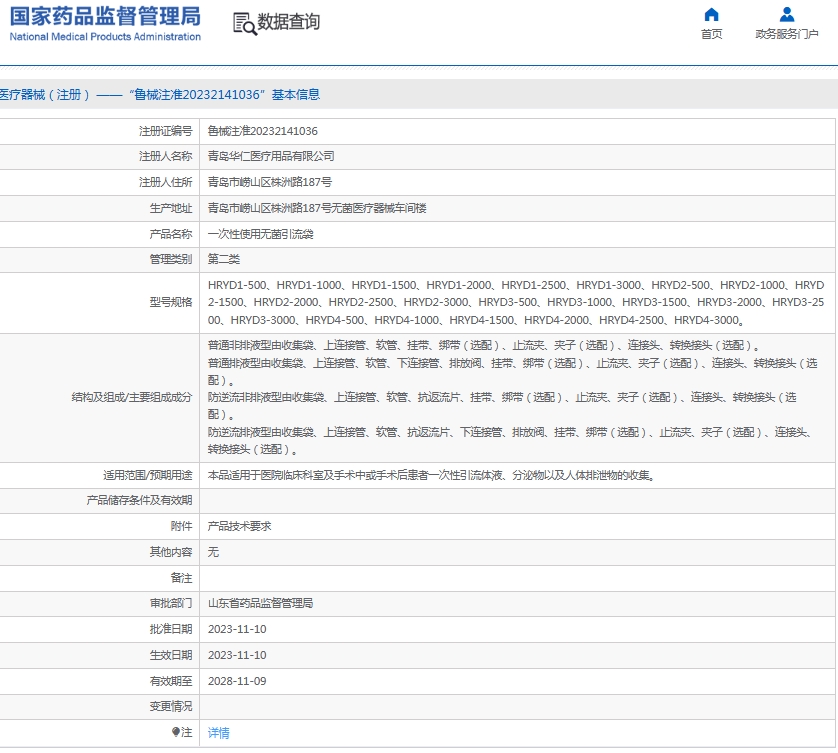Click attachment value 产品技术要求
The image size is (838, 753).
pos(239,526)
